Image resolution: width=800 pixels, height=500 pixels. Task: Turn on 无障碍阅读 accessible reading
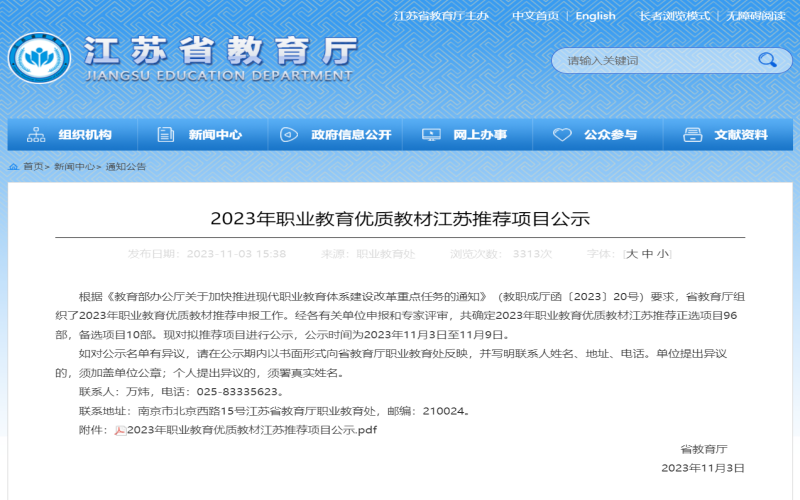[x=755, y=16]
